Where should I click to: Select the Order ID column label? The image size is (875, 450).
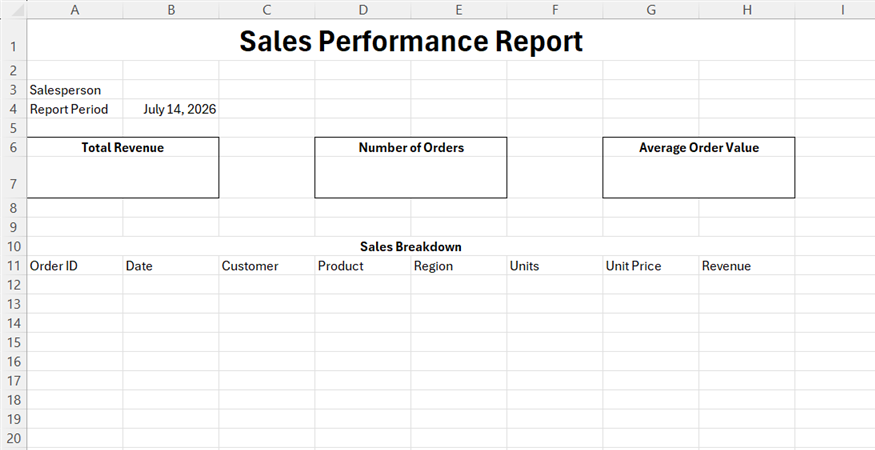(75, 266)
